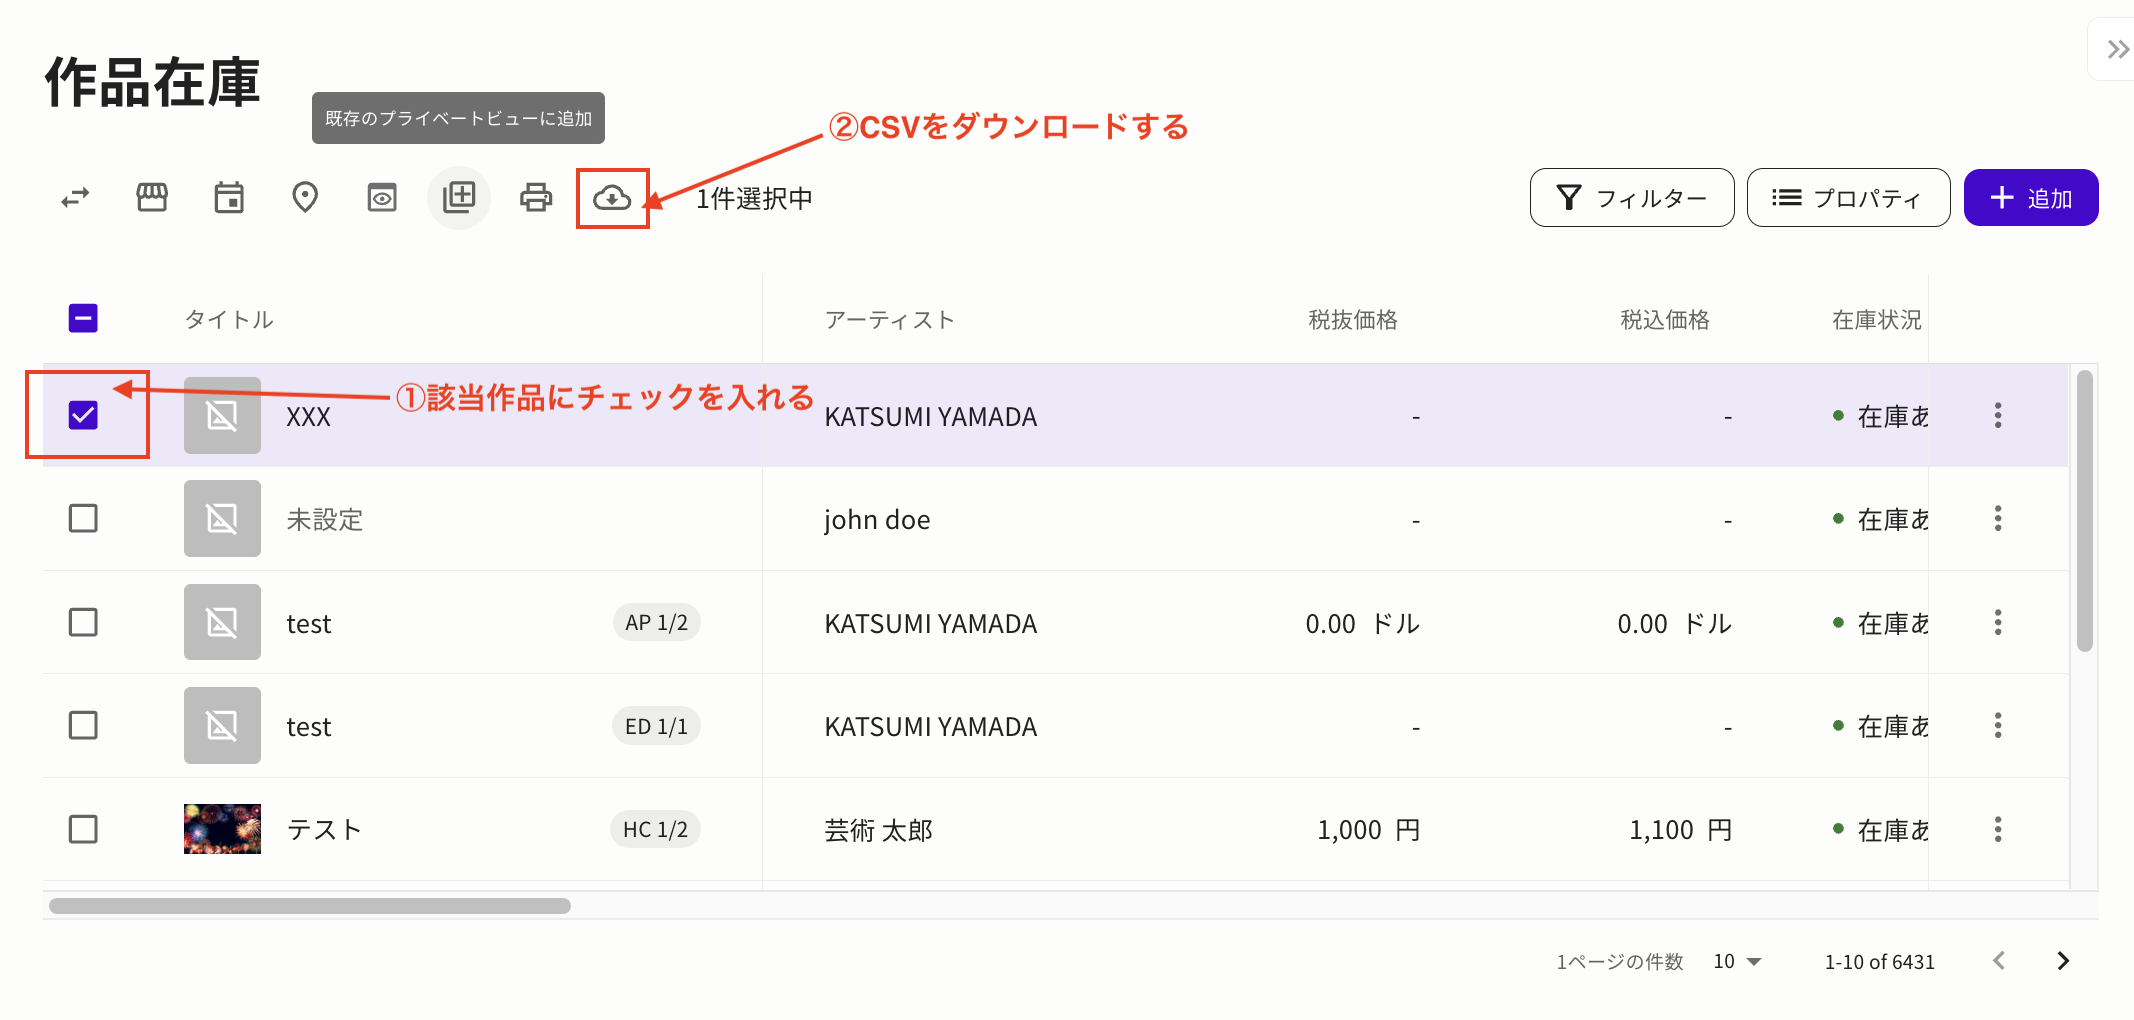Click the horizontal table scrollbar

point(310,906)
